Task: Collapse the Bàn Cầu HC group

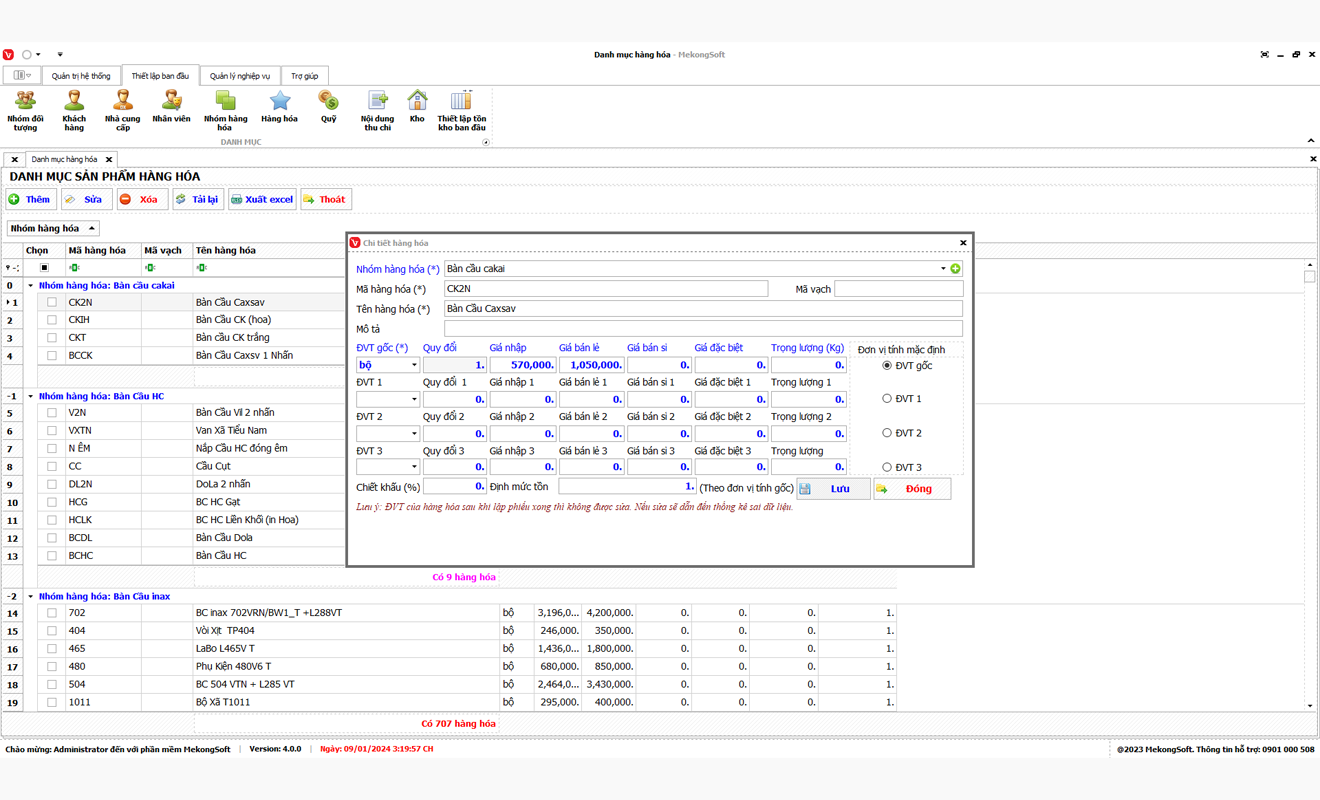Action: tap(30, 397)
